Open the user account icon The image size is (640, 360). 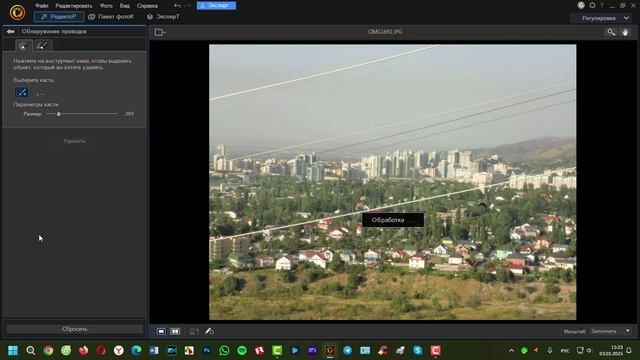tap(581, 5)
